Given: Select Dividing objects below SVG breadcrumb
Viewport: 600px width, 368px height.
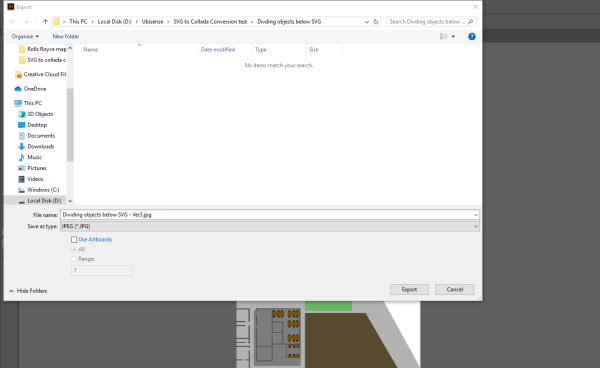Looking at the screenshot, I should click(289, 22).
